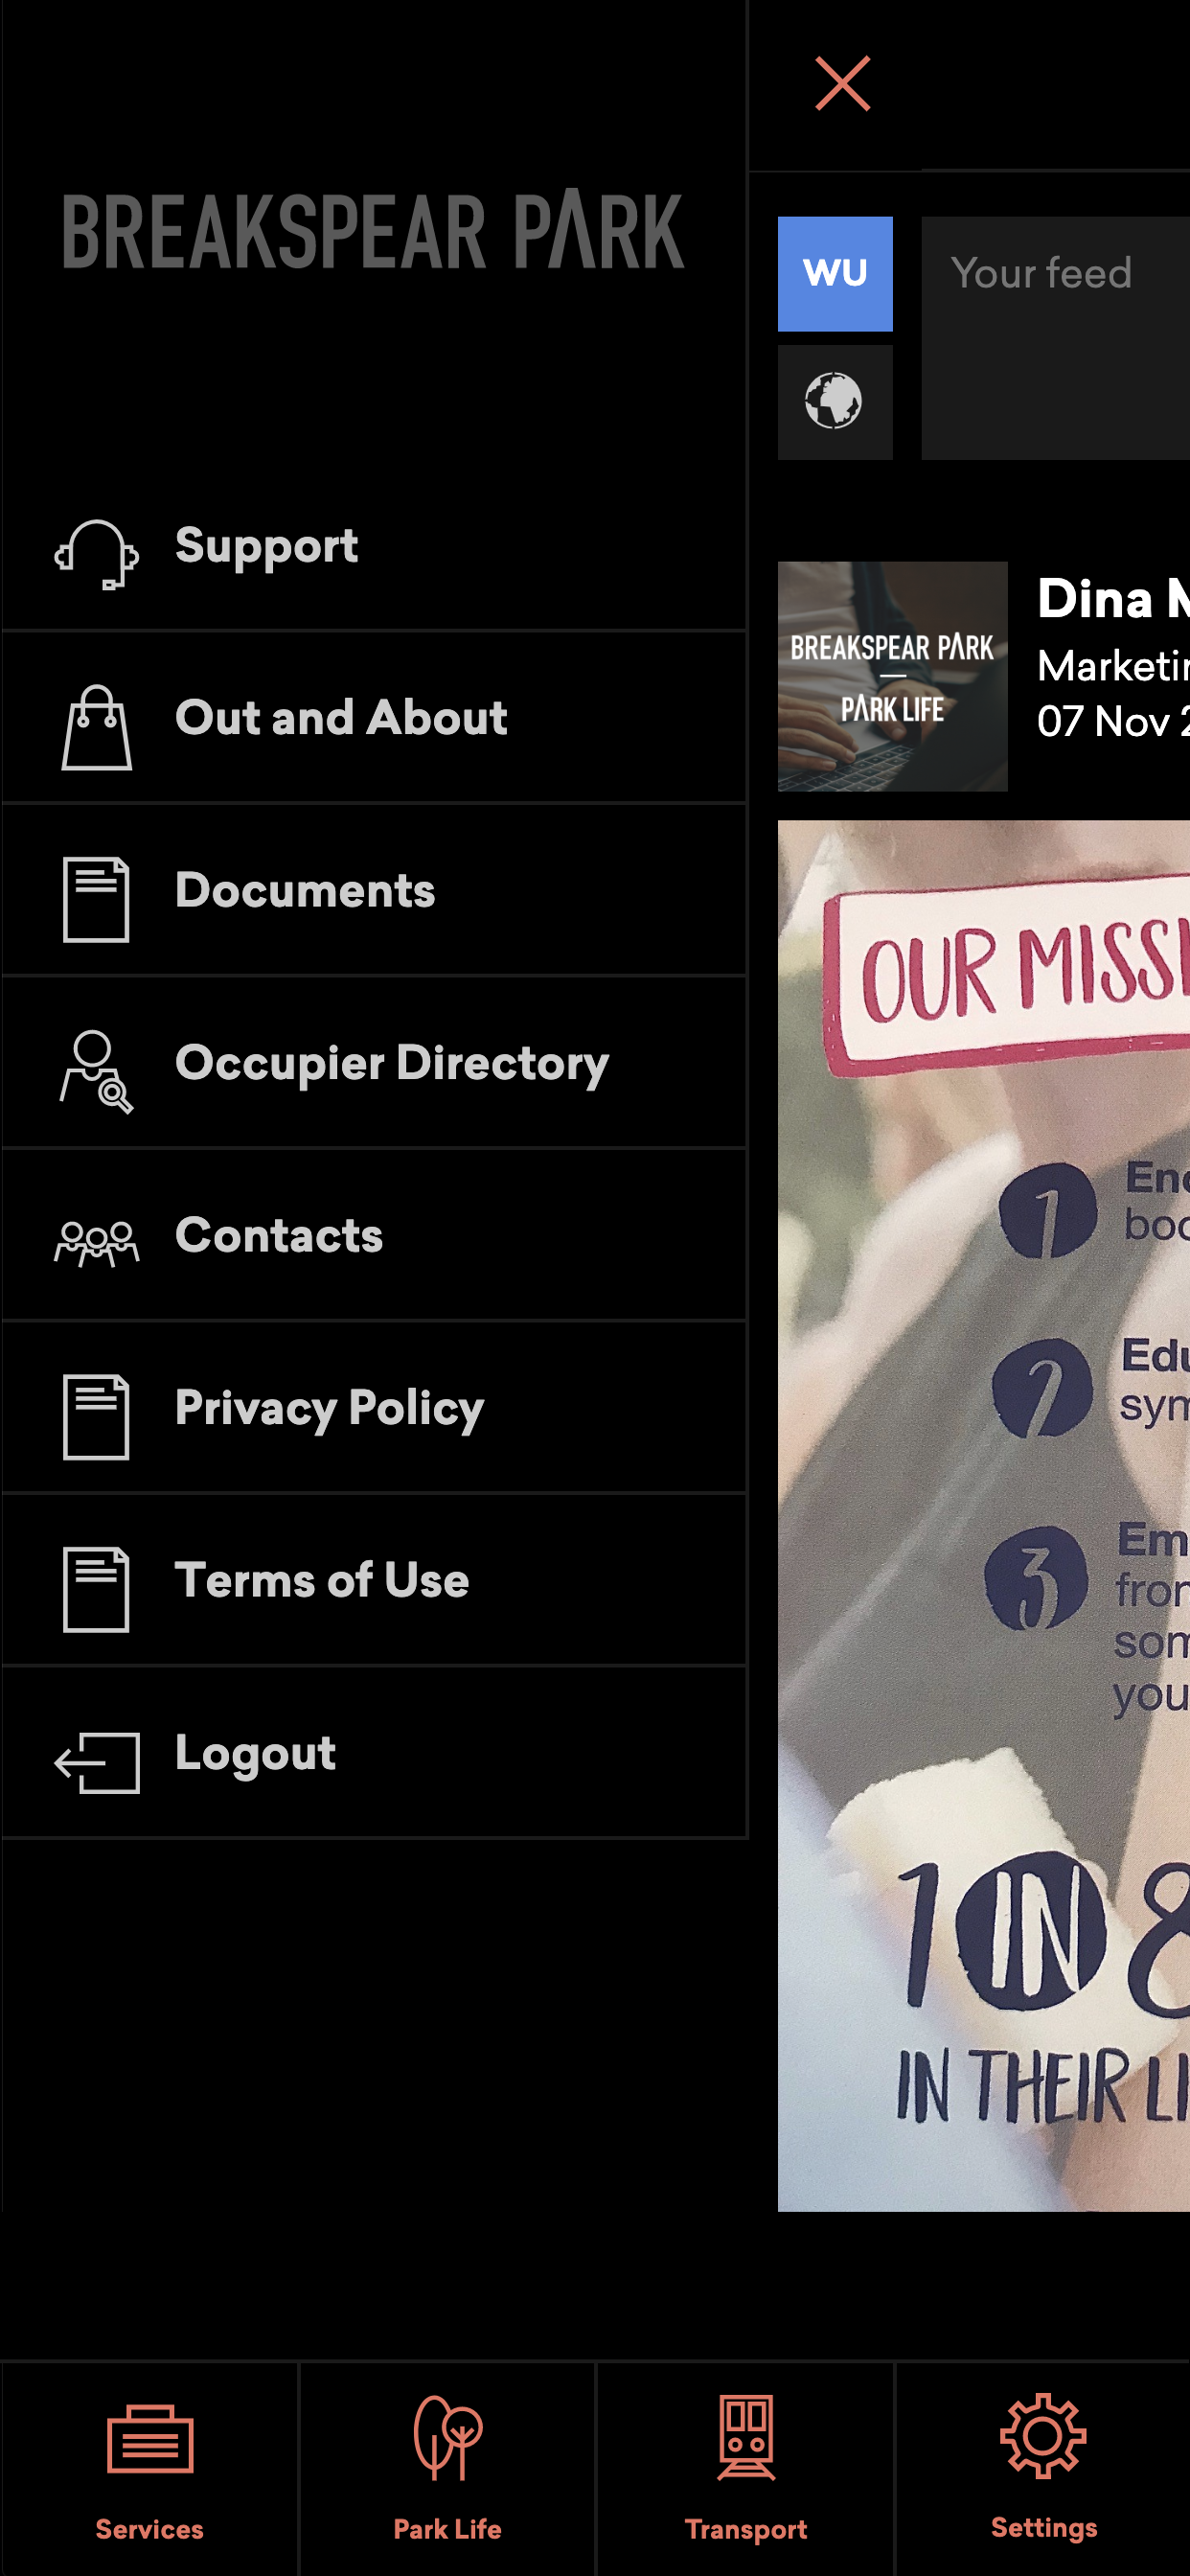Tap the shopping bag icon for Out and About
1190x2576 pixels.
[96, 727]
